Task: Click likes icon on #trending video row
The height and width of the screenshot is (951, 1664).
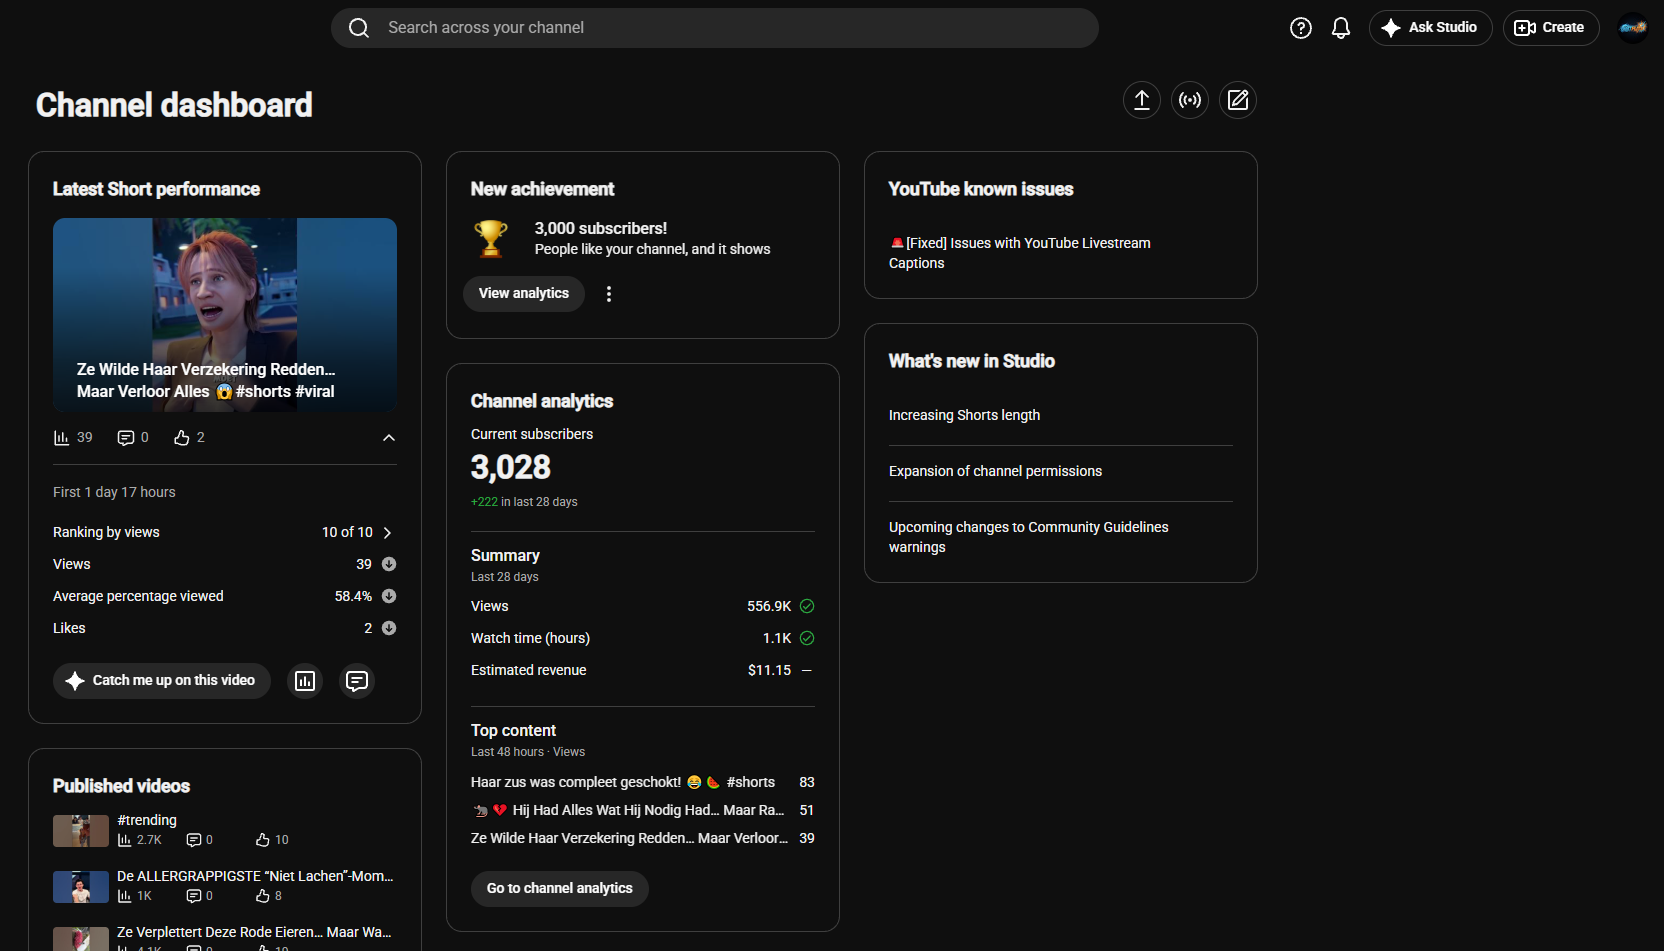Action: point(263,840)
